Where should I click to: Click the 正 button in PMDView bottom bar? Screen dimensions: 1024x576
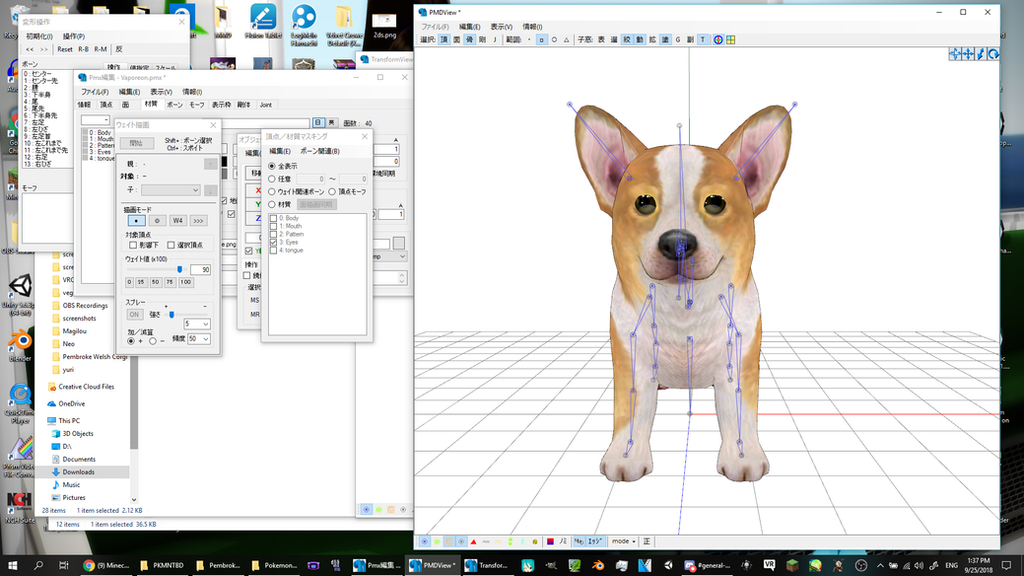pyautogui.click(x=647, y=541)
